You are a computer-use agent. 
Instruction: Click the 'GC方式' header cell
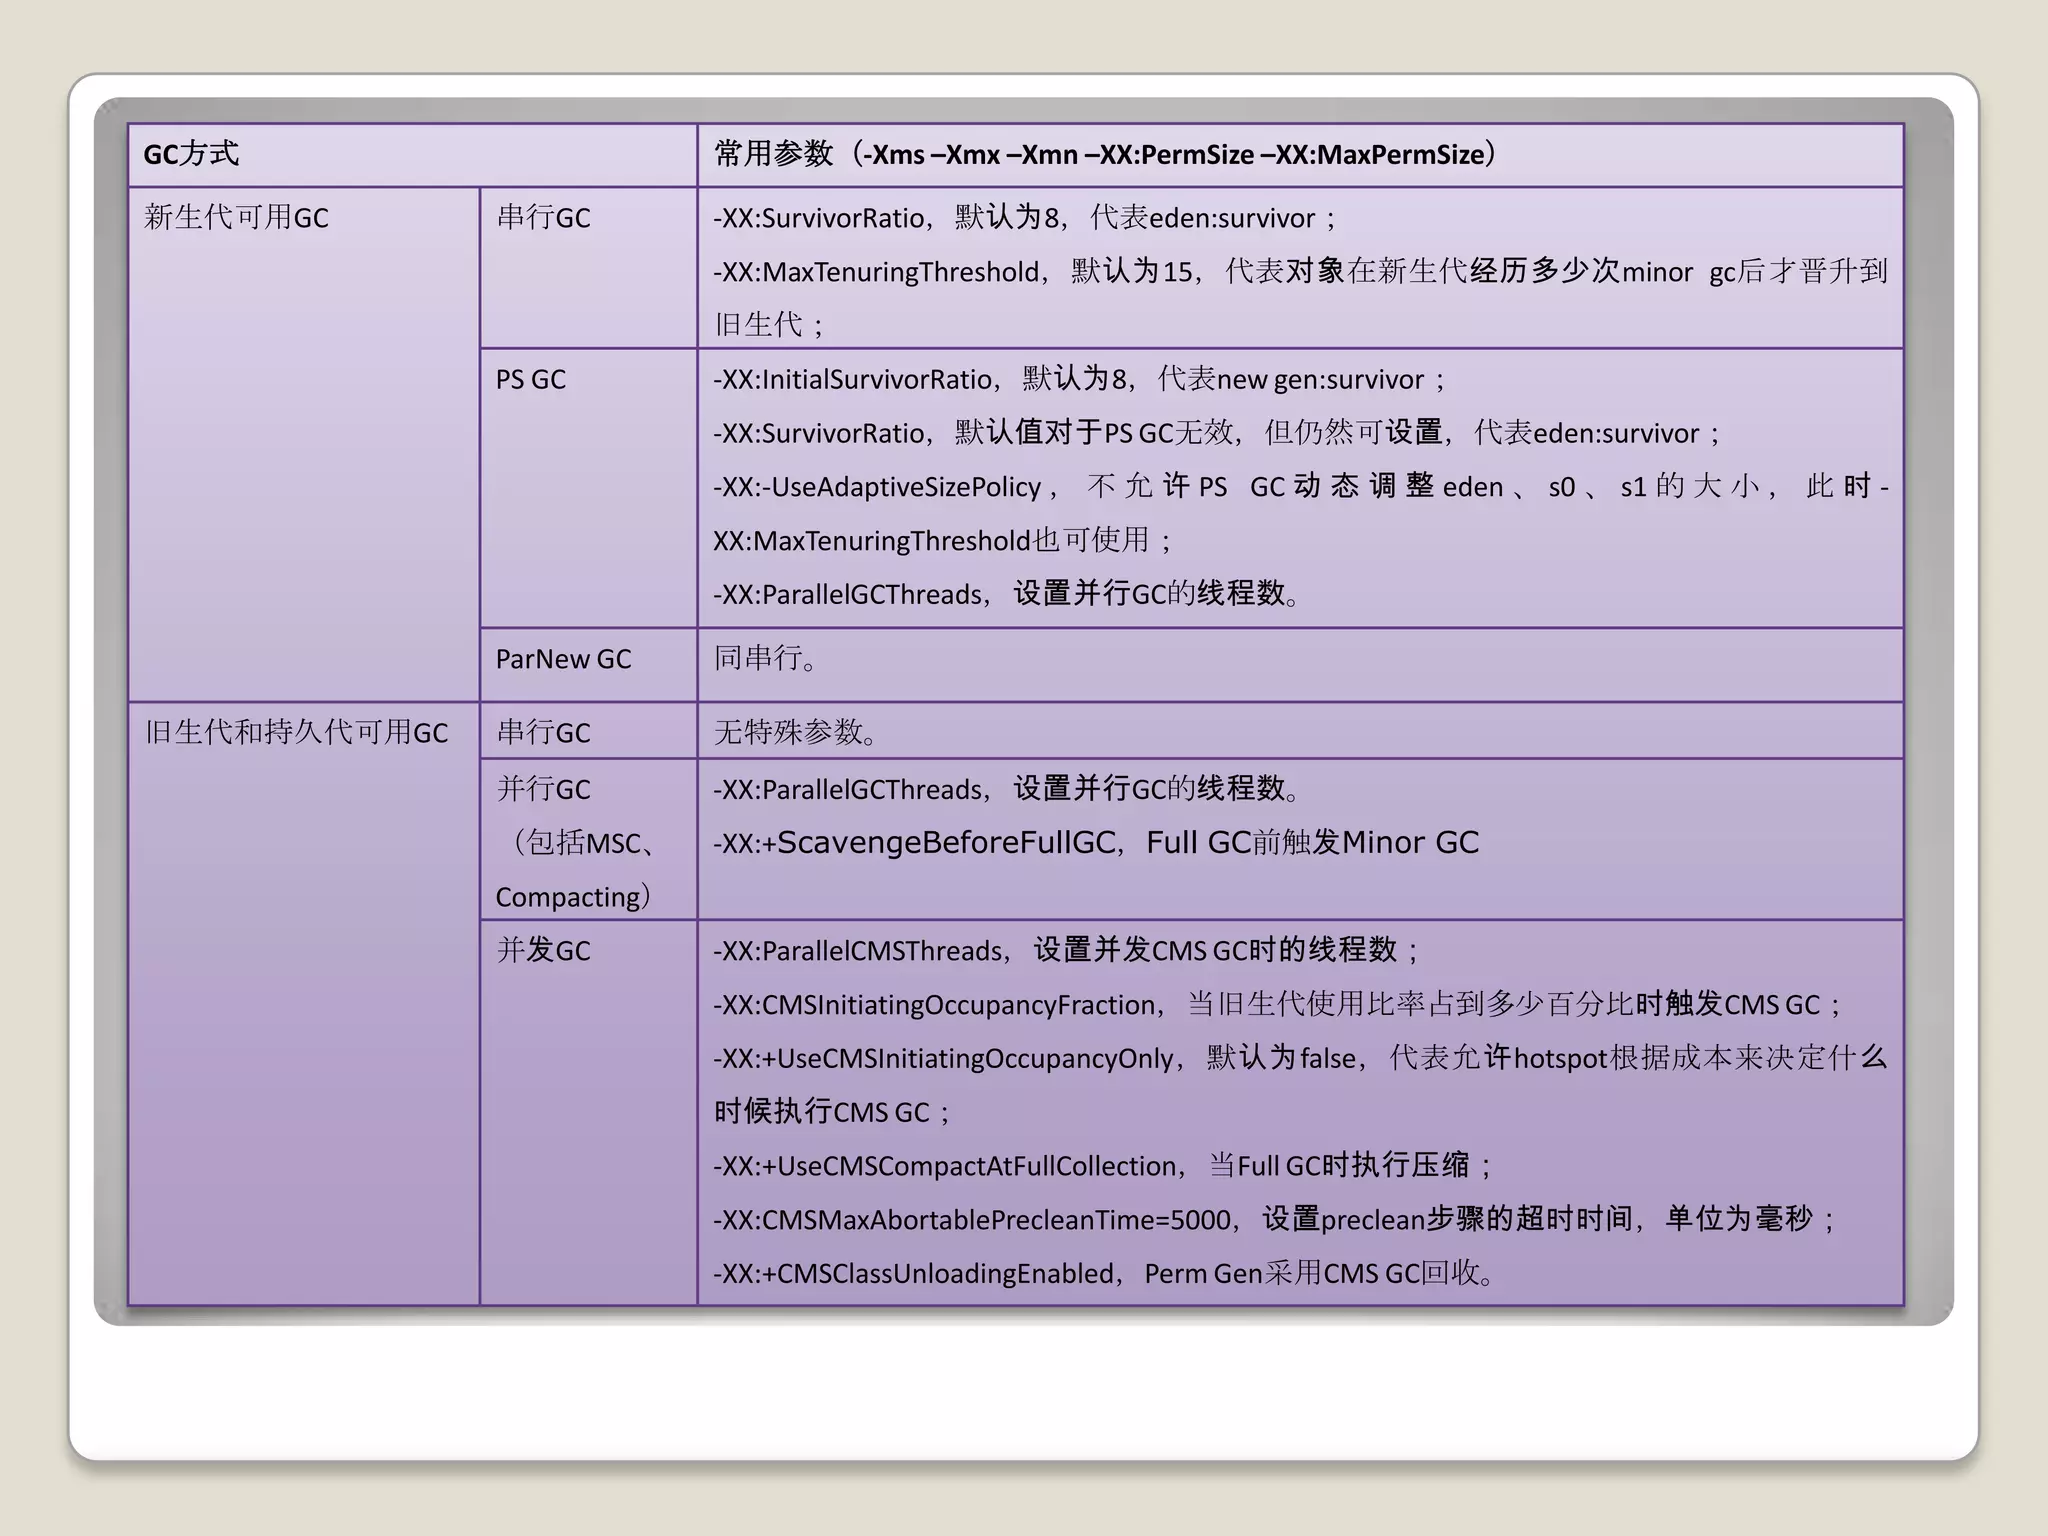412,155
